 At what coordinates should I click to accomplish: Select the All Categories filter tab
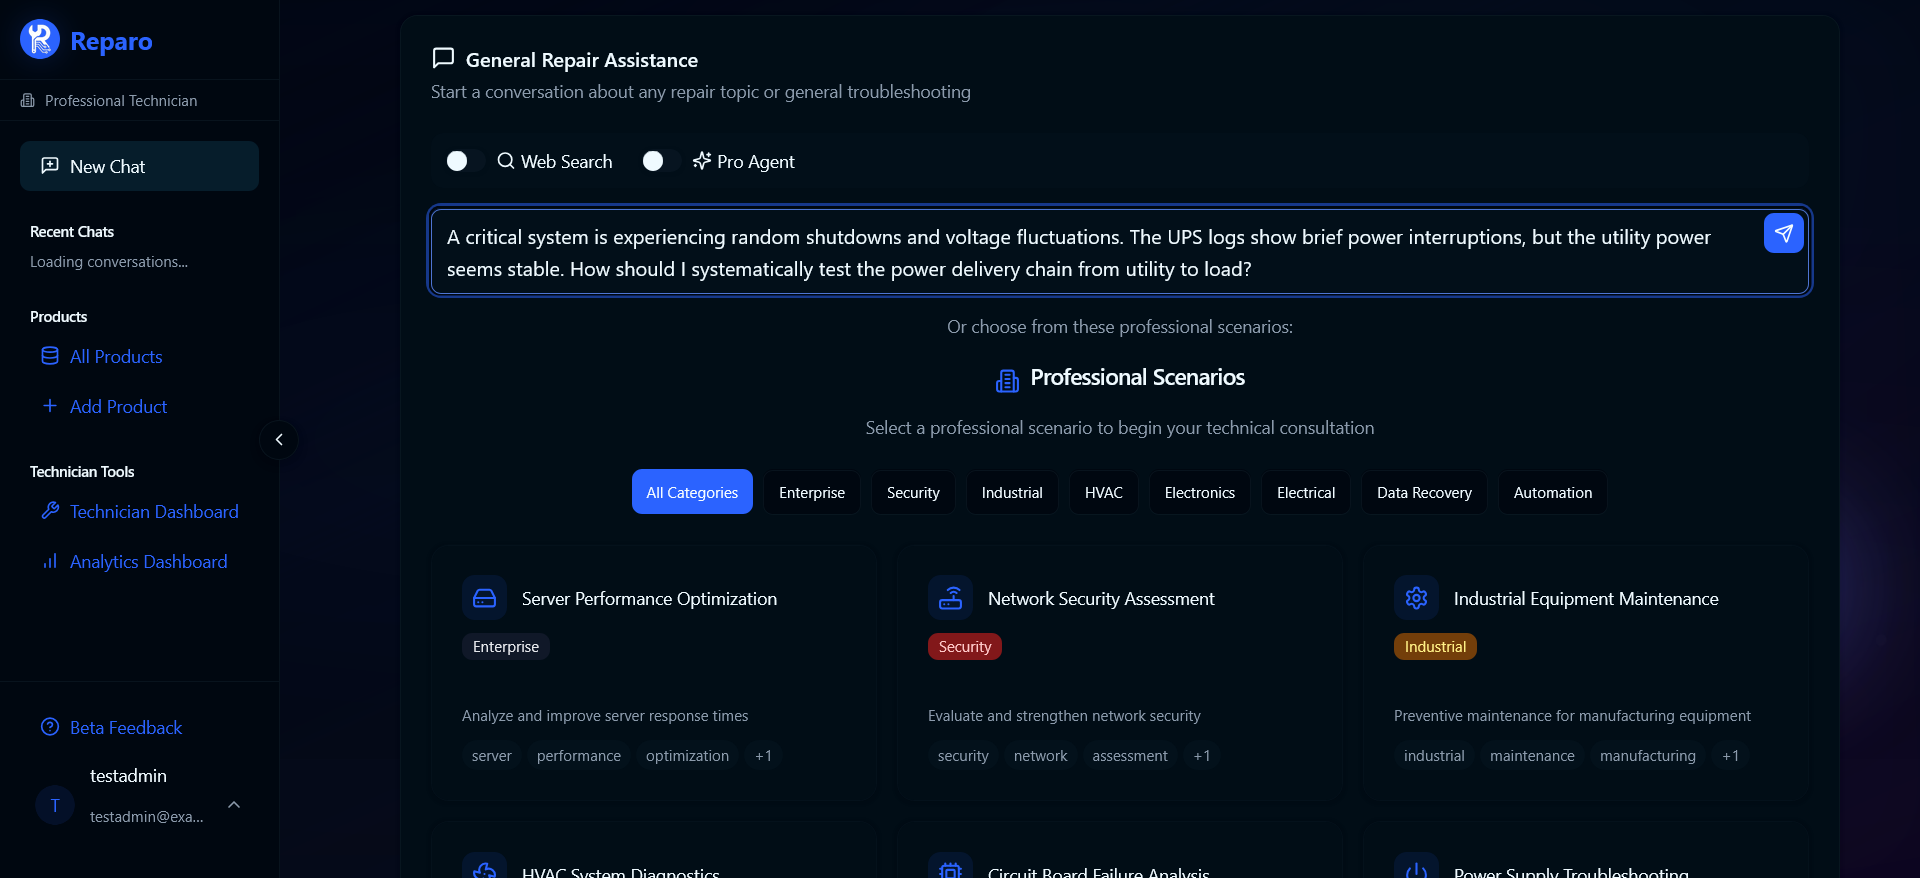692,492
